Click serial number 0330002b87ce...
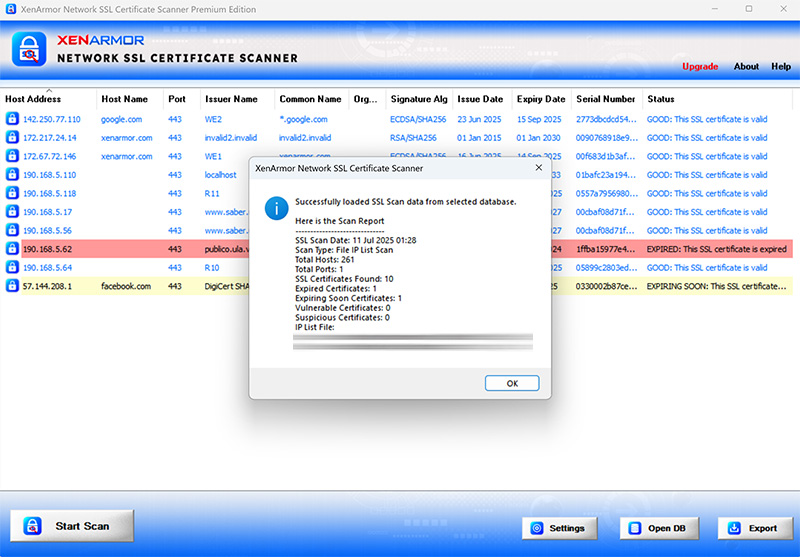Image resolution: width=800 pixels, height=557 pixels. point(607,287)
